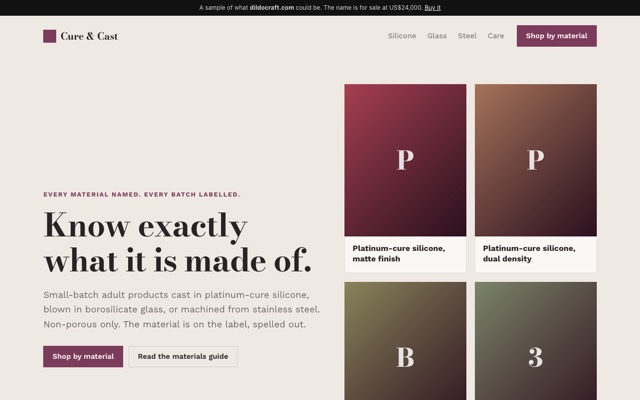Open the Cure & Cast brand name link
Screen dimensions: 640x400
(x=89, y=36)
